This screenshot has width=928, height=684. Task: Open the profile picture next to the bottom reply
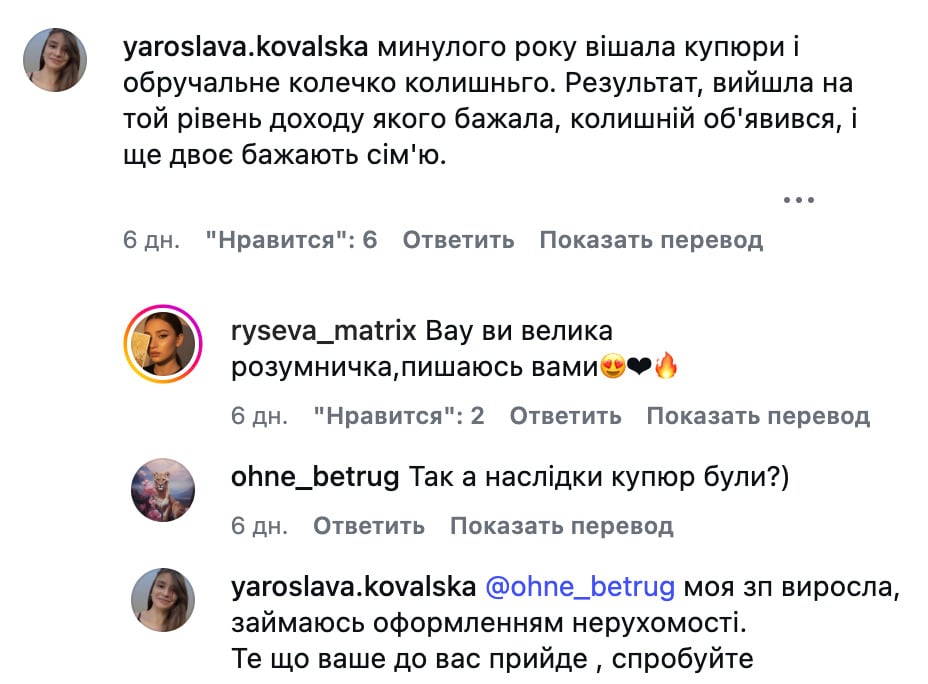click(x=163, y=598)
